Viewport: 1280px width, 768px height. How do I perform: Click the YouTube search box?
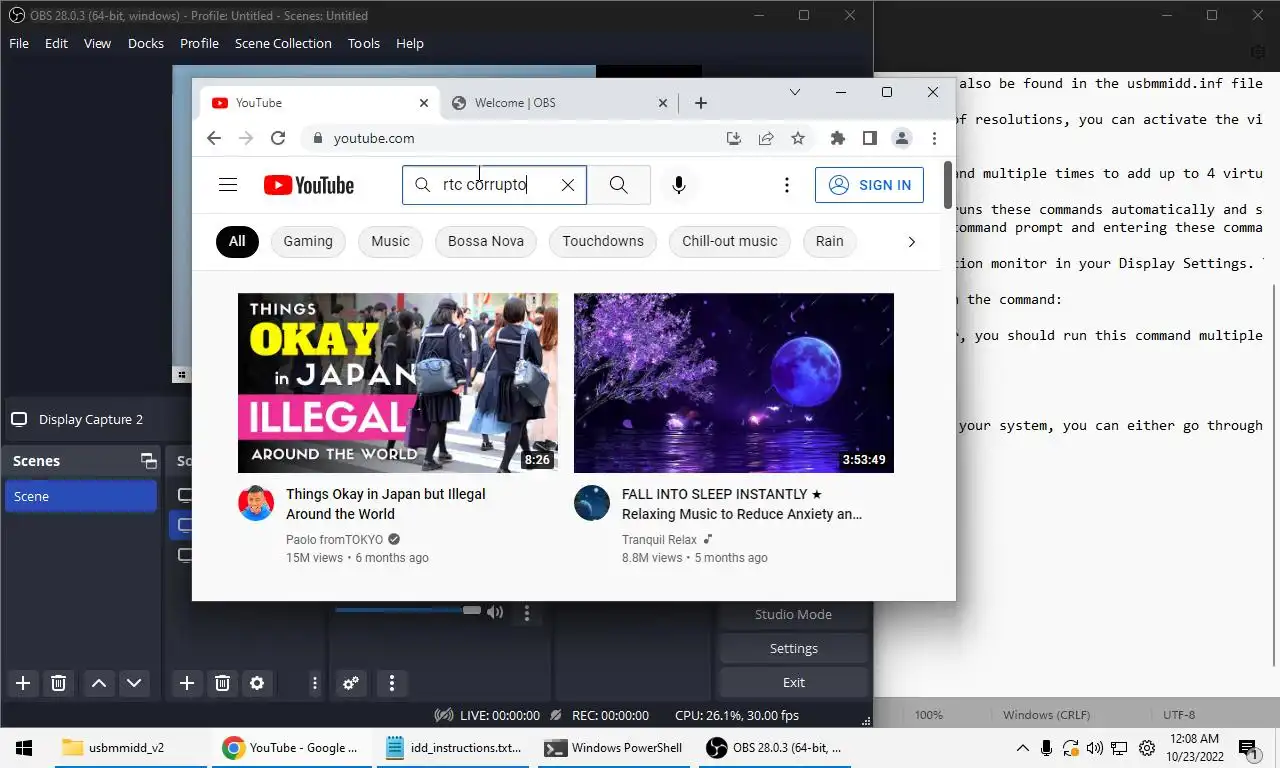494,185
